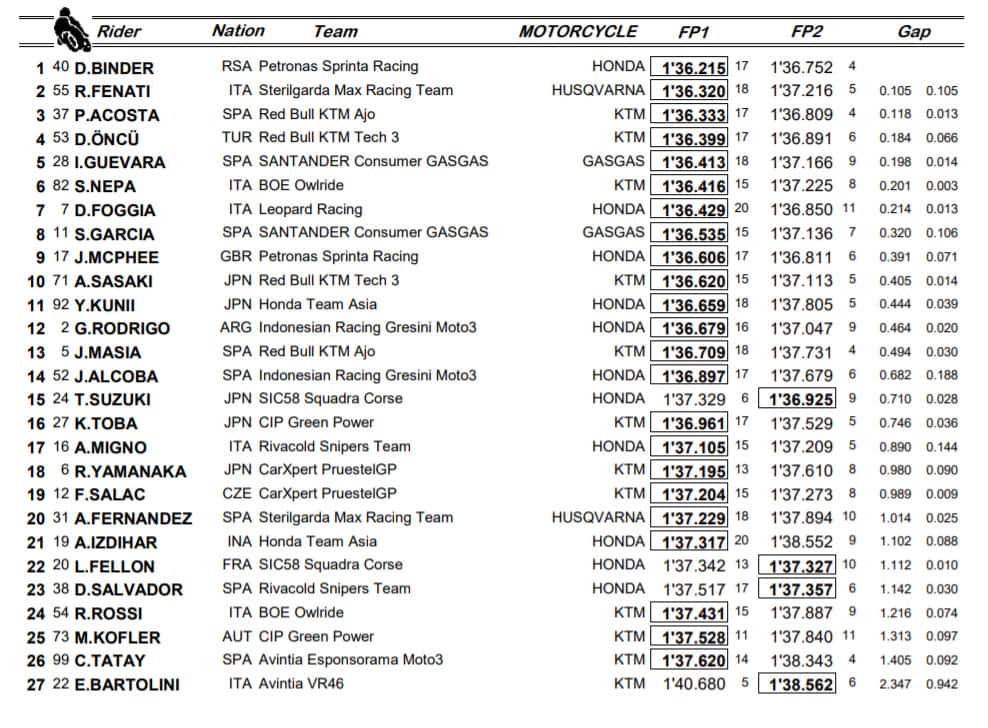Click the 2.347 gap value
Screen dimensions: 988x728
(896, 685)
